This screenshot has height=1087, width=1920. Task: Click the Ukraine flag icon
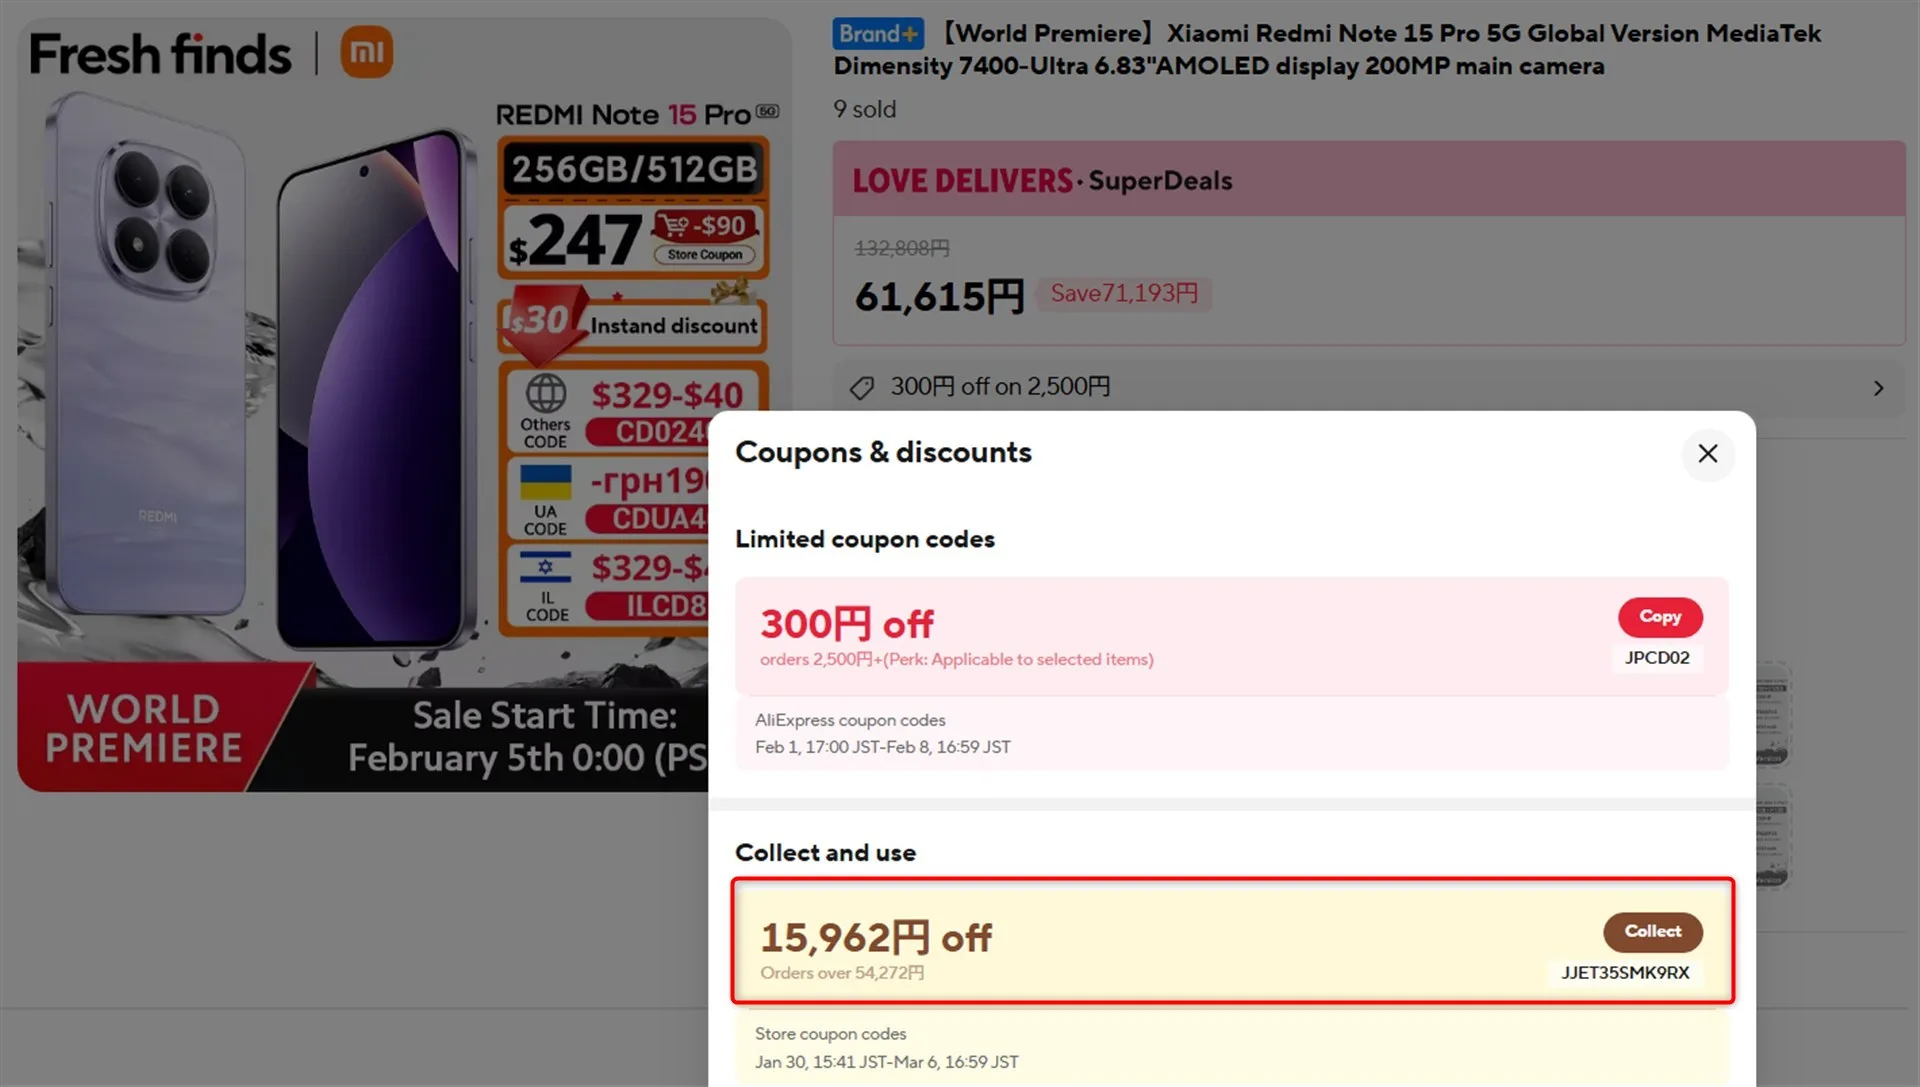click(x=546, y=482)
